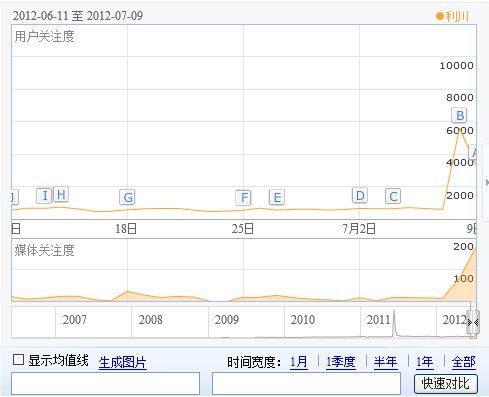Screen dimensions: 489x397
Task: Open news marker E on chart
Action: 277,197
